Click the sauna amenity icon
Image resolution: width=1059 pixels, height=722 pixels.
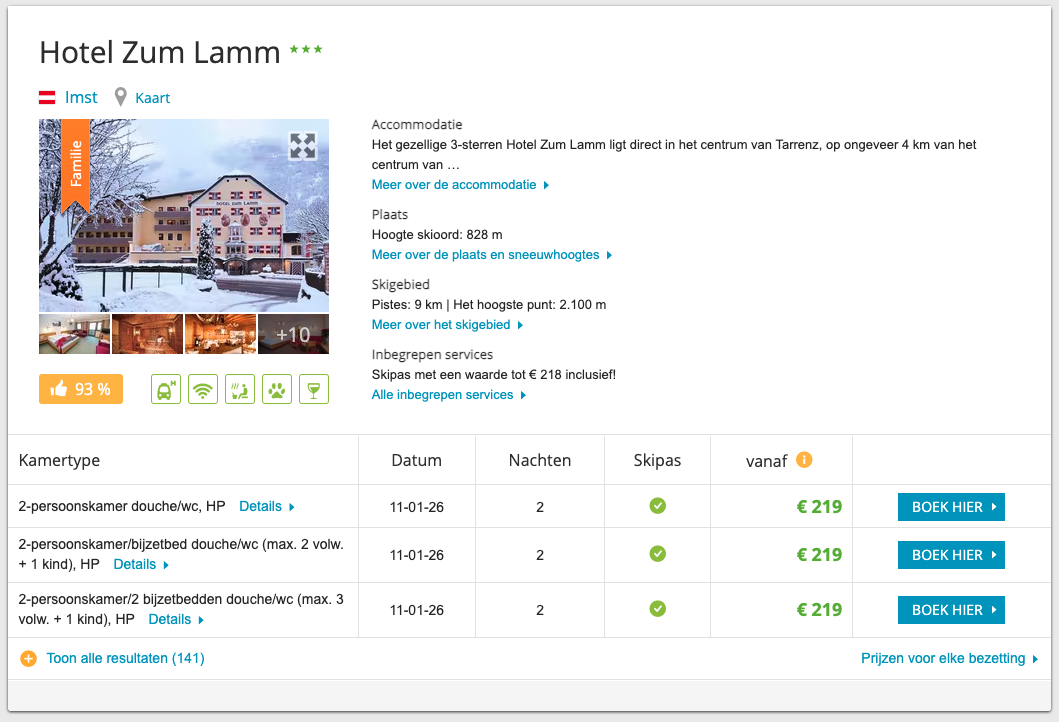[x=240, y=389]
